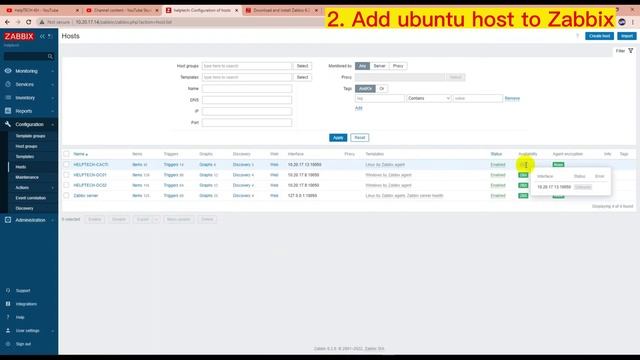The height and width of the screenshot is (360, 640).
Task: Close the Channel content YouTube Studio tab
Action: coord(157,10)
